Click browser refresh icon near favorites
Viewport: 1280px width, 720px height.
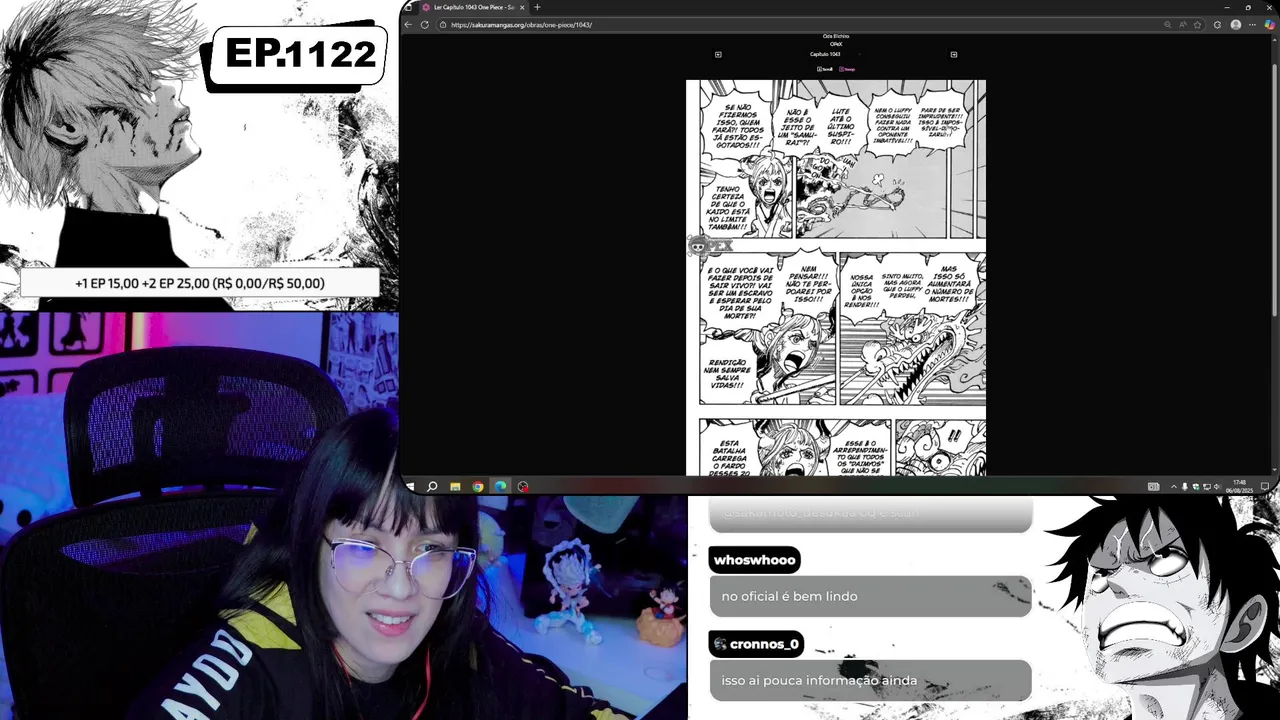pos(1217,24)
